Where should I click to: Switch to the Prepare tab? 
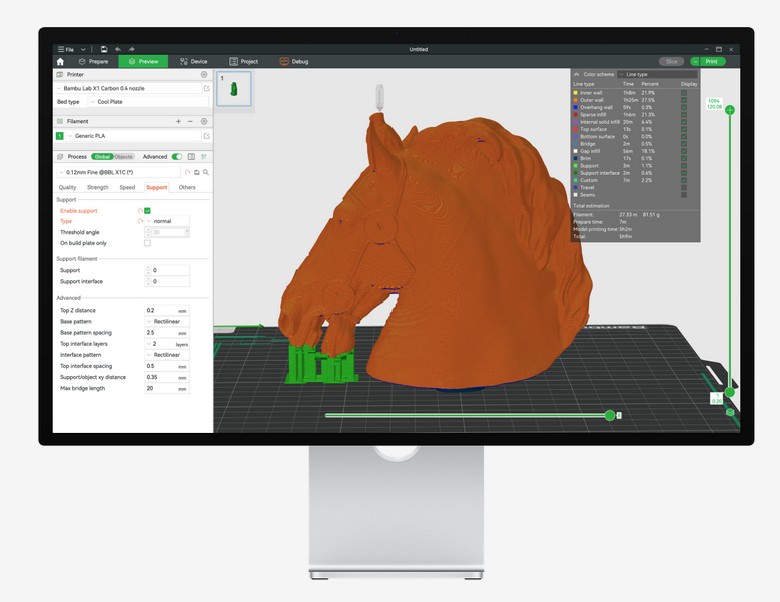(x=94, y=62)
